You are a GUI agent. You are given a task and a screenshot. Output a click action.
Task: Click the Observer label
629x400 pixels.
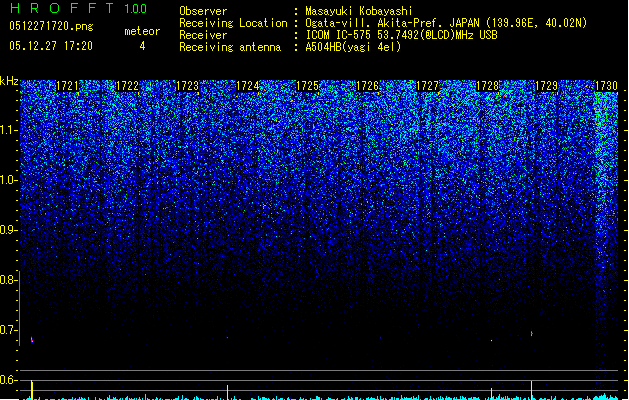203,11
